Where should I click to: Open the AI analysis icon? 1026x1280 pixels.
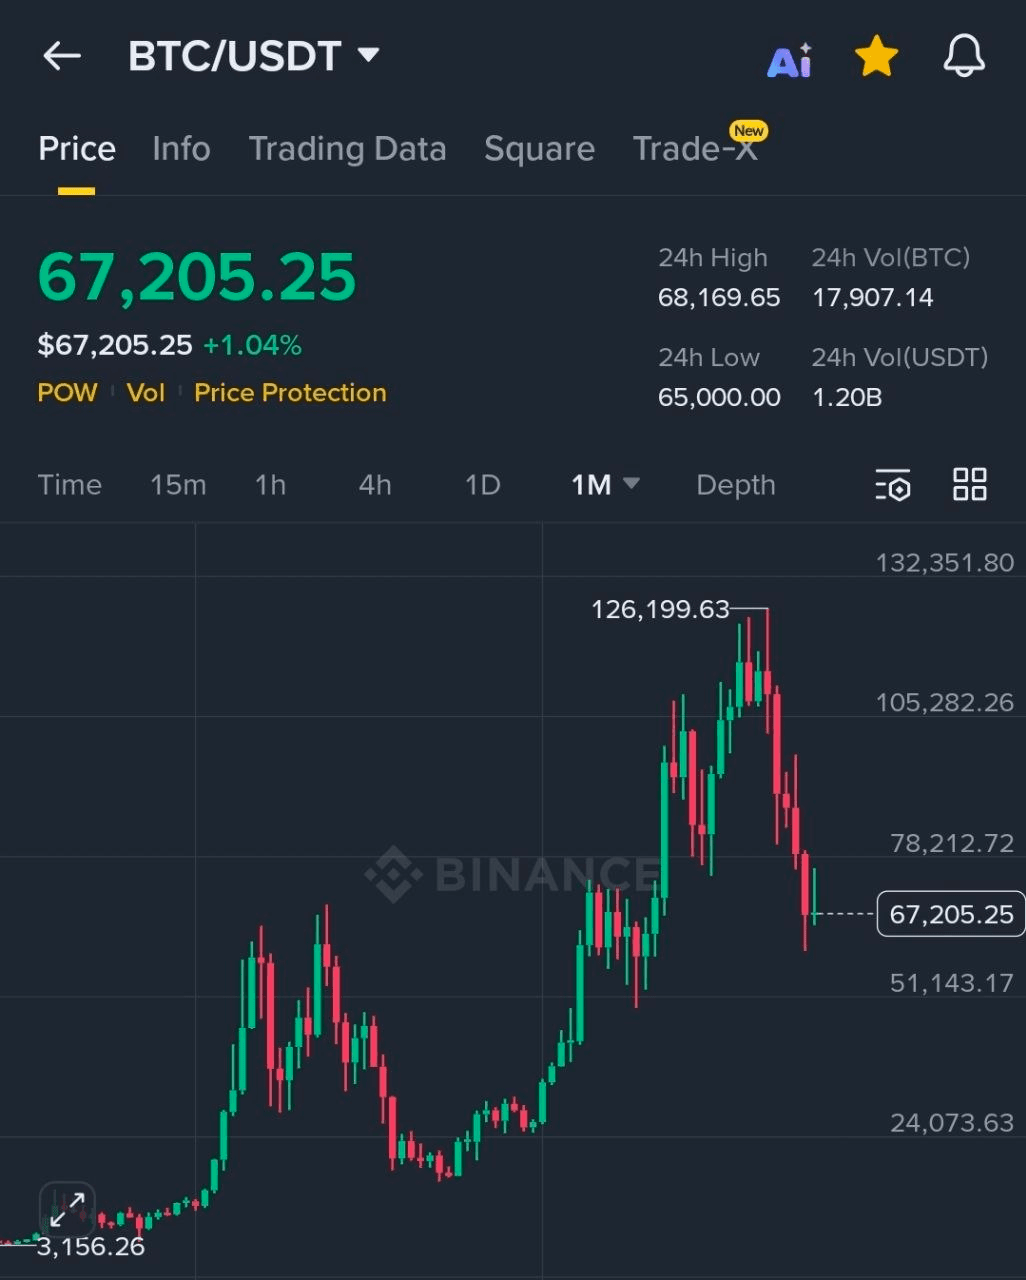(x=789, y=59)
